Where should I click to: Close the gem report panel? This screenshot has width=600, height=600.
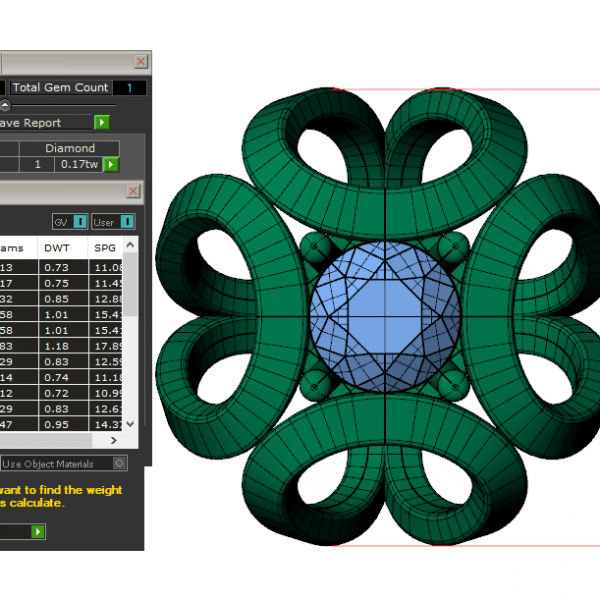[140, 61]
